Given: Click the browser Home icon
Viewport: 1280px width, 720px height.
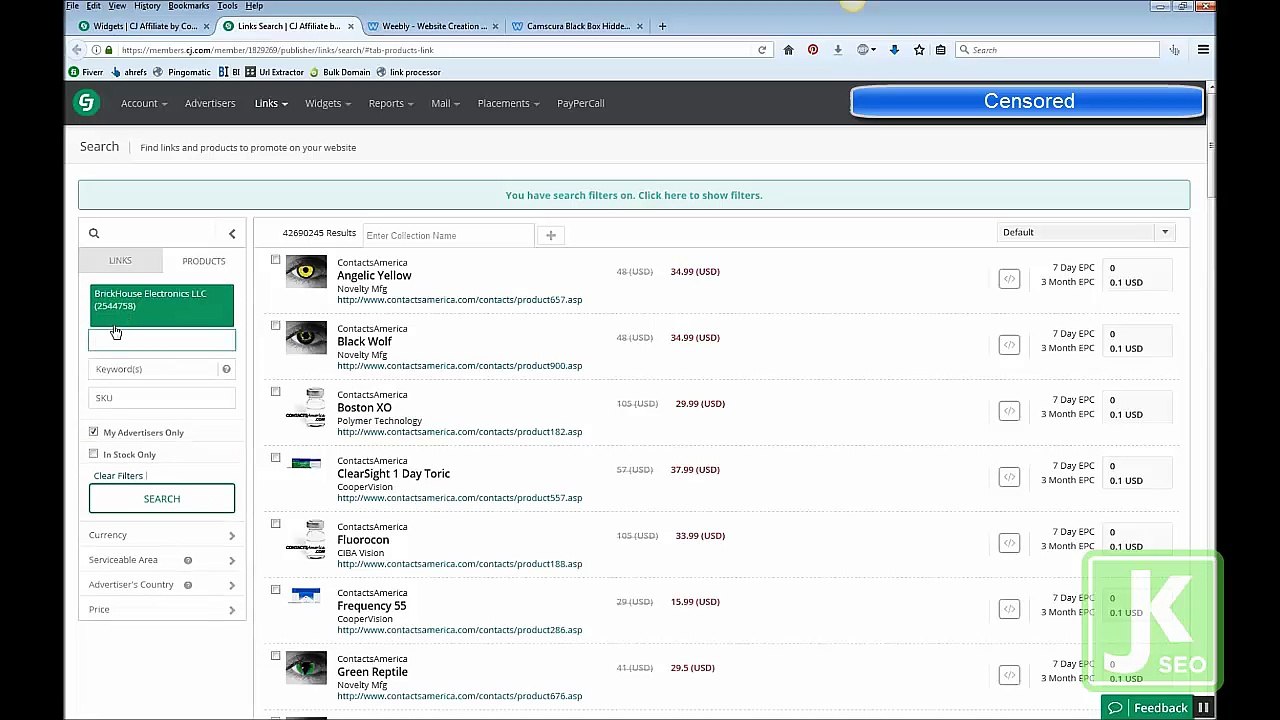Looking at the screenshot, I should pos(788,50).
